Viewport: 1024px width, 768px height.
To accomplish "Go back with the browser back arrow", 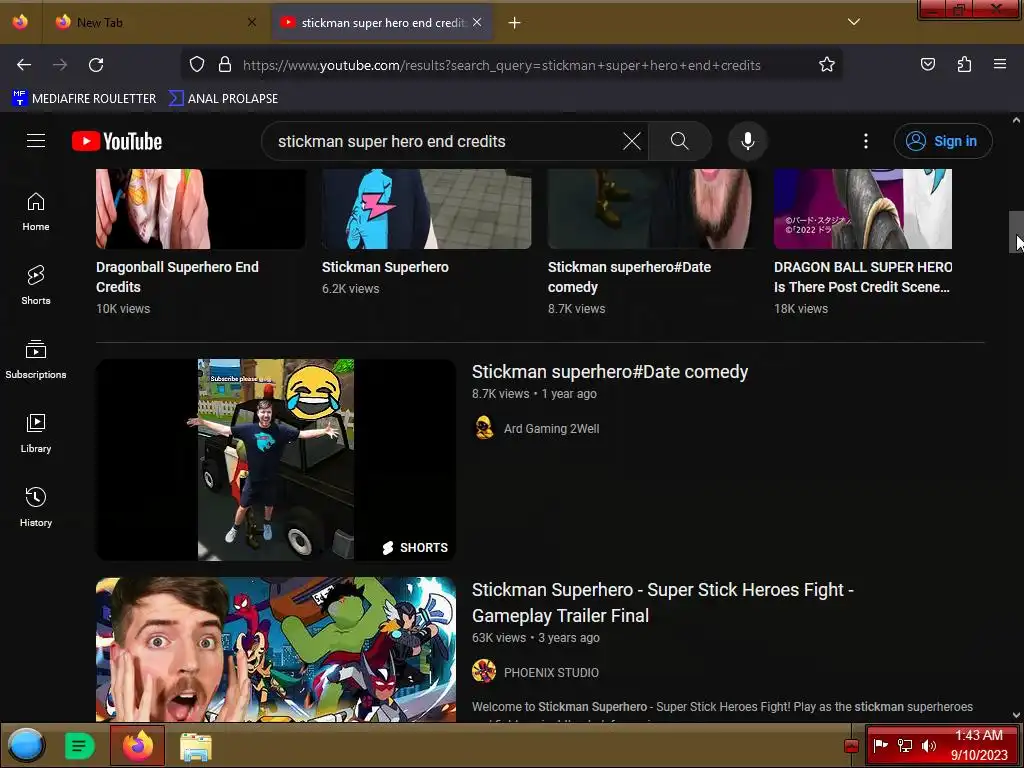I will pos(24,65).
